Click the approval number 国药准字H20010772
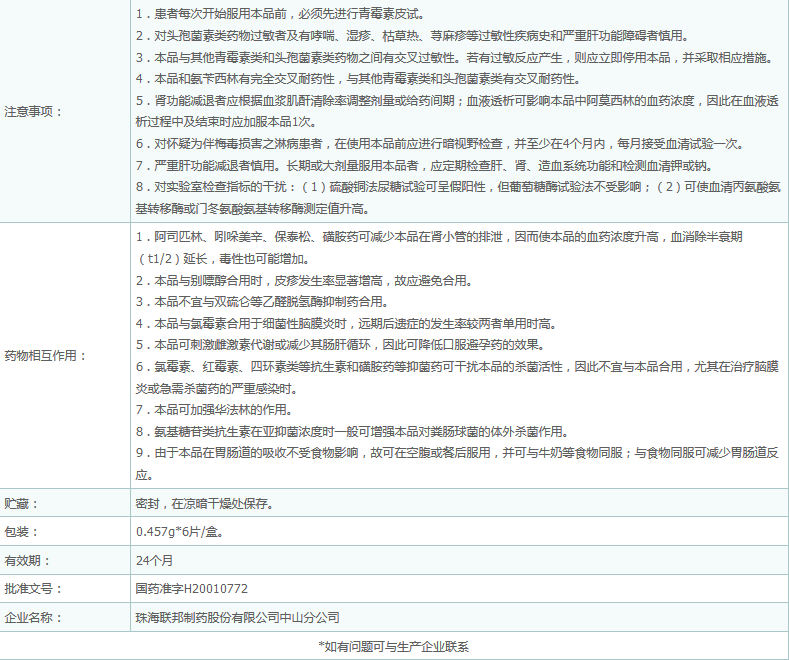The height and width of the screenshot is (660, 789). tap(192, 589)
